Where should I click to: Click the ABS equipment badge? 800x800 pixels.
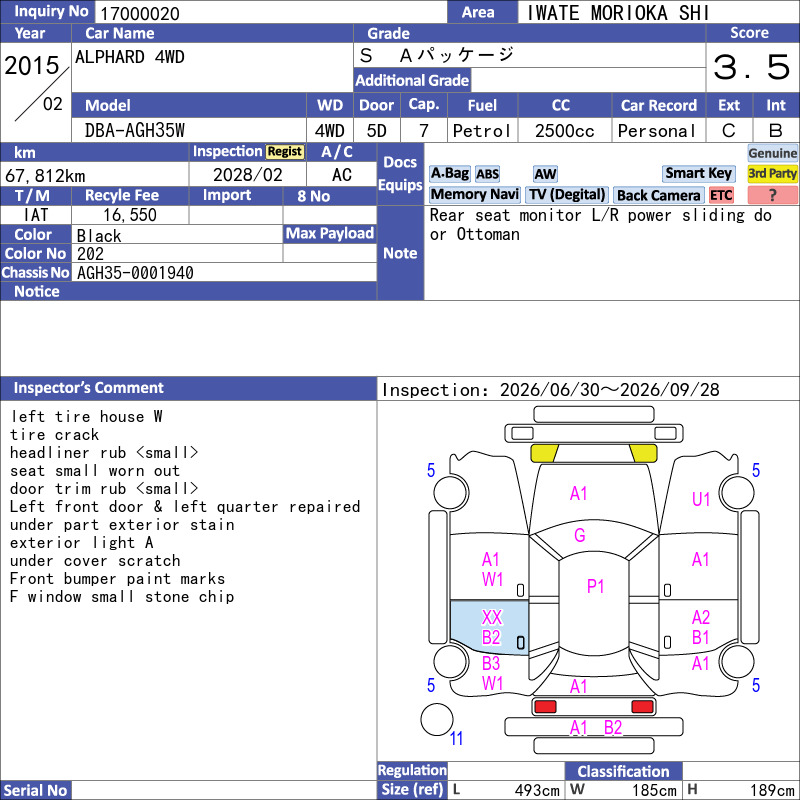[487, 174]
